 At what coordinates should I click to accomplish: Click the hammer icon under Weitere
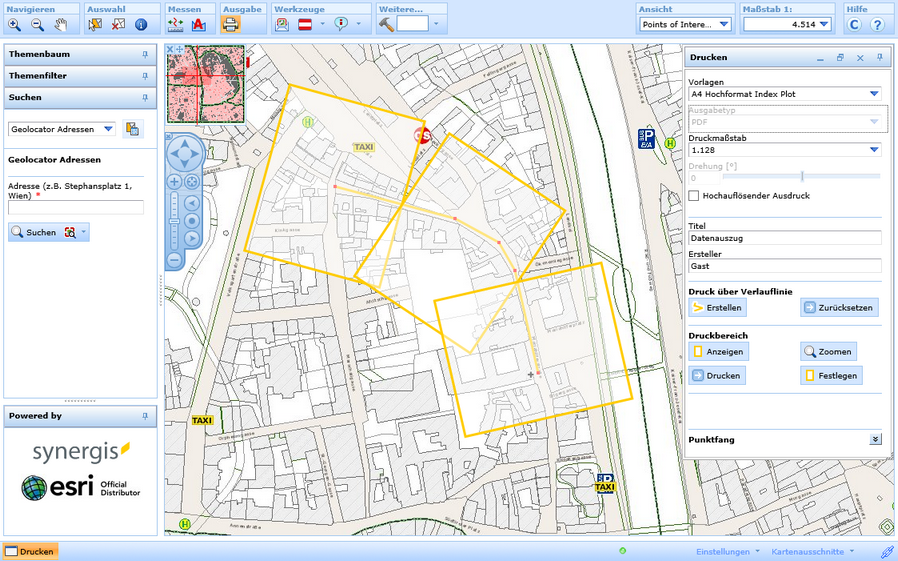pyautogui.click(x=386, y=24)
